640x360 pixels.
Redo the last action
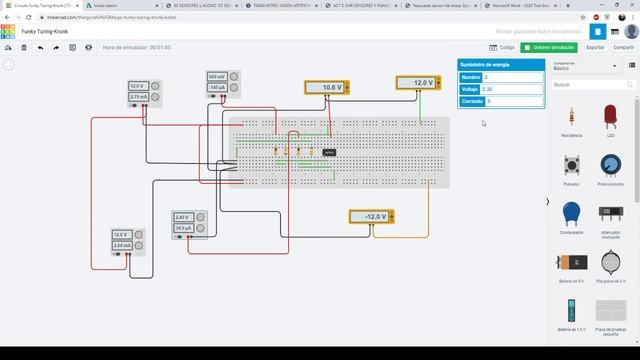click(x=56, y=48)
